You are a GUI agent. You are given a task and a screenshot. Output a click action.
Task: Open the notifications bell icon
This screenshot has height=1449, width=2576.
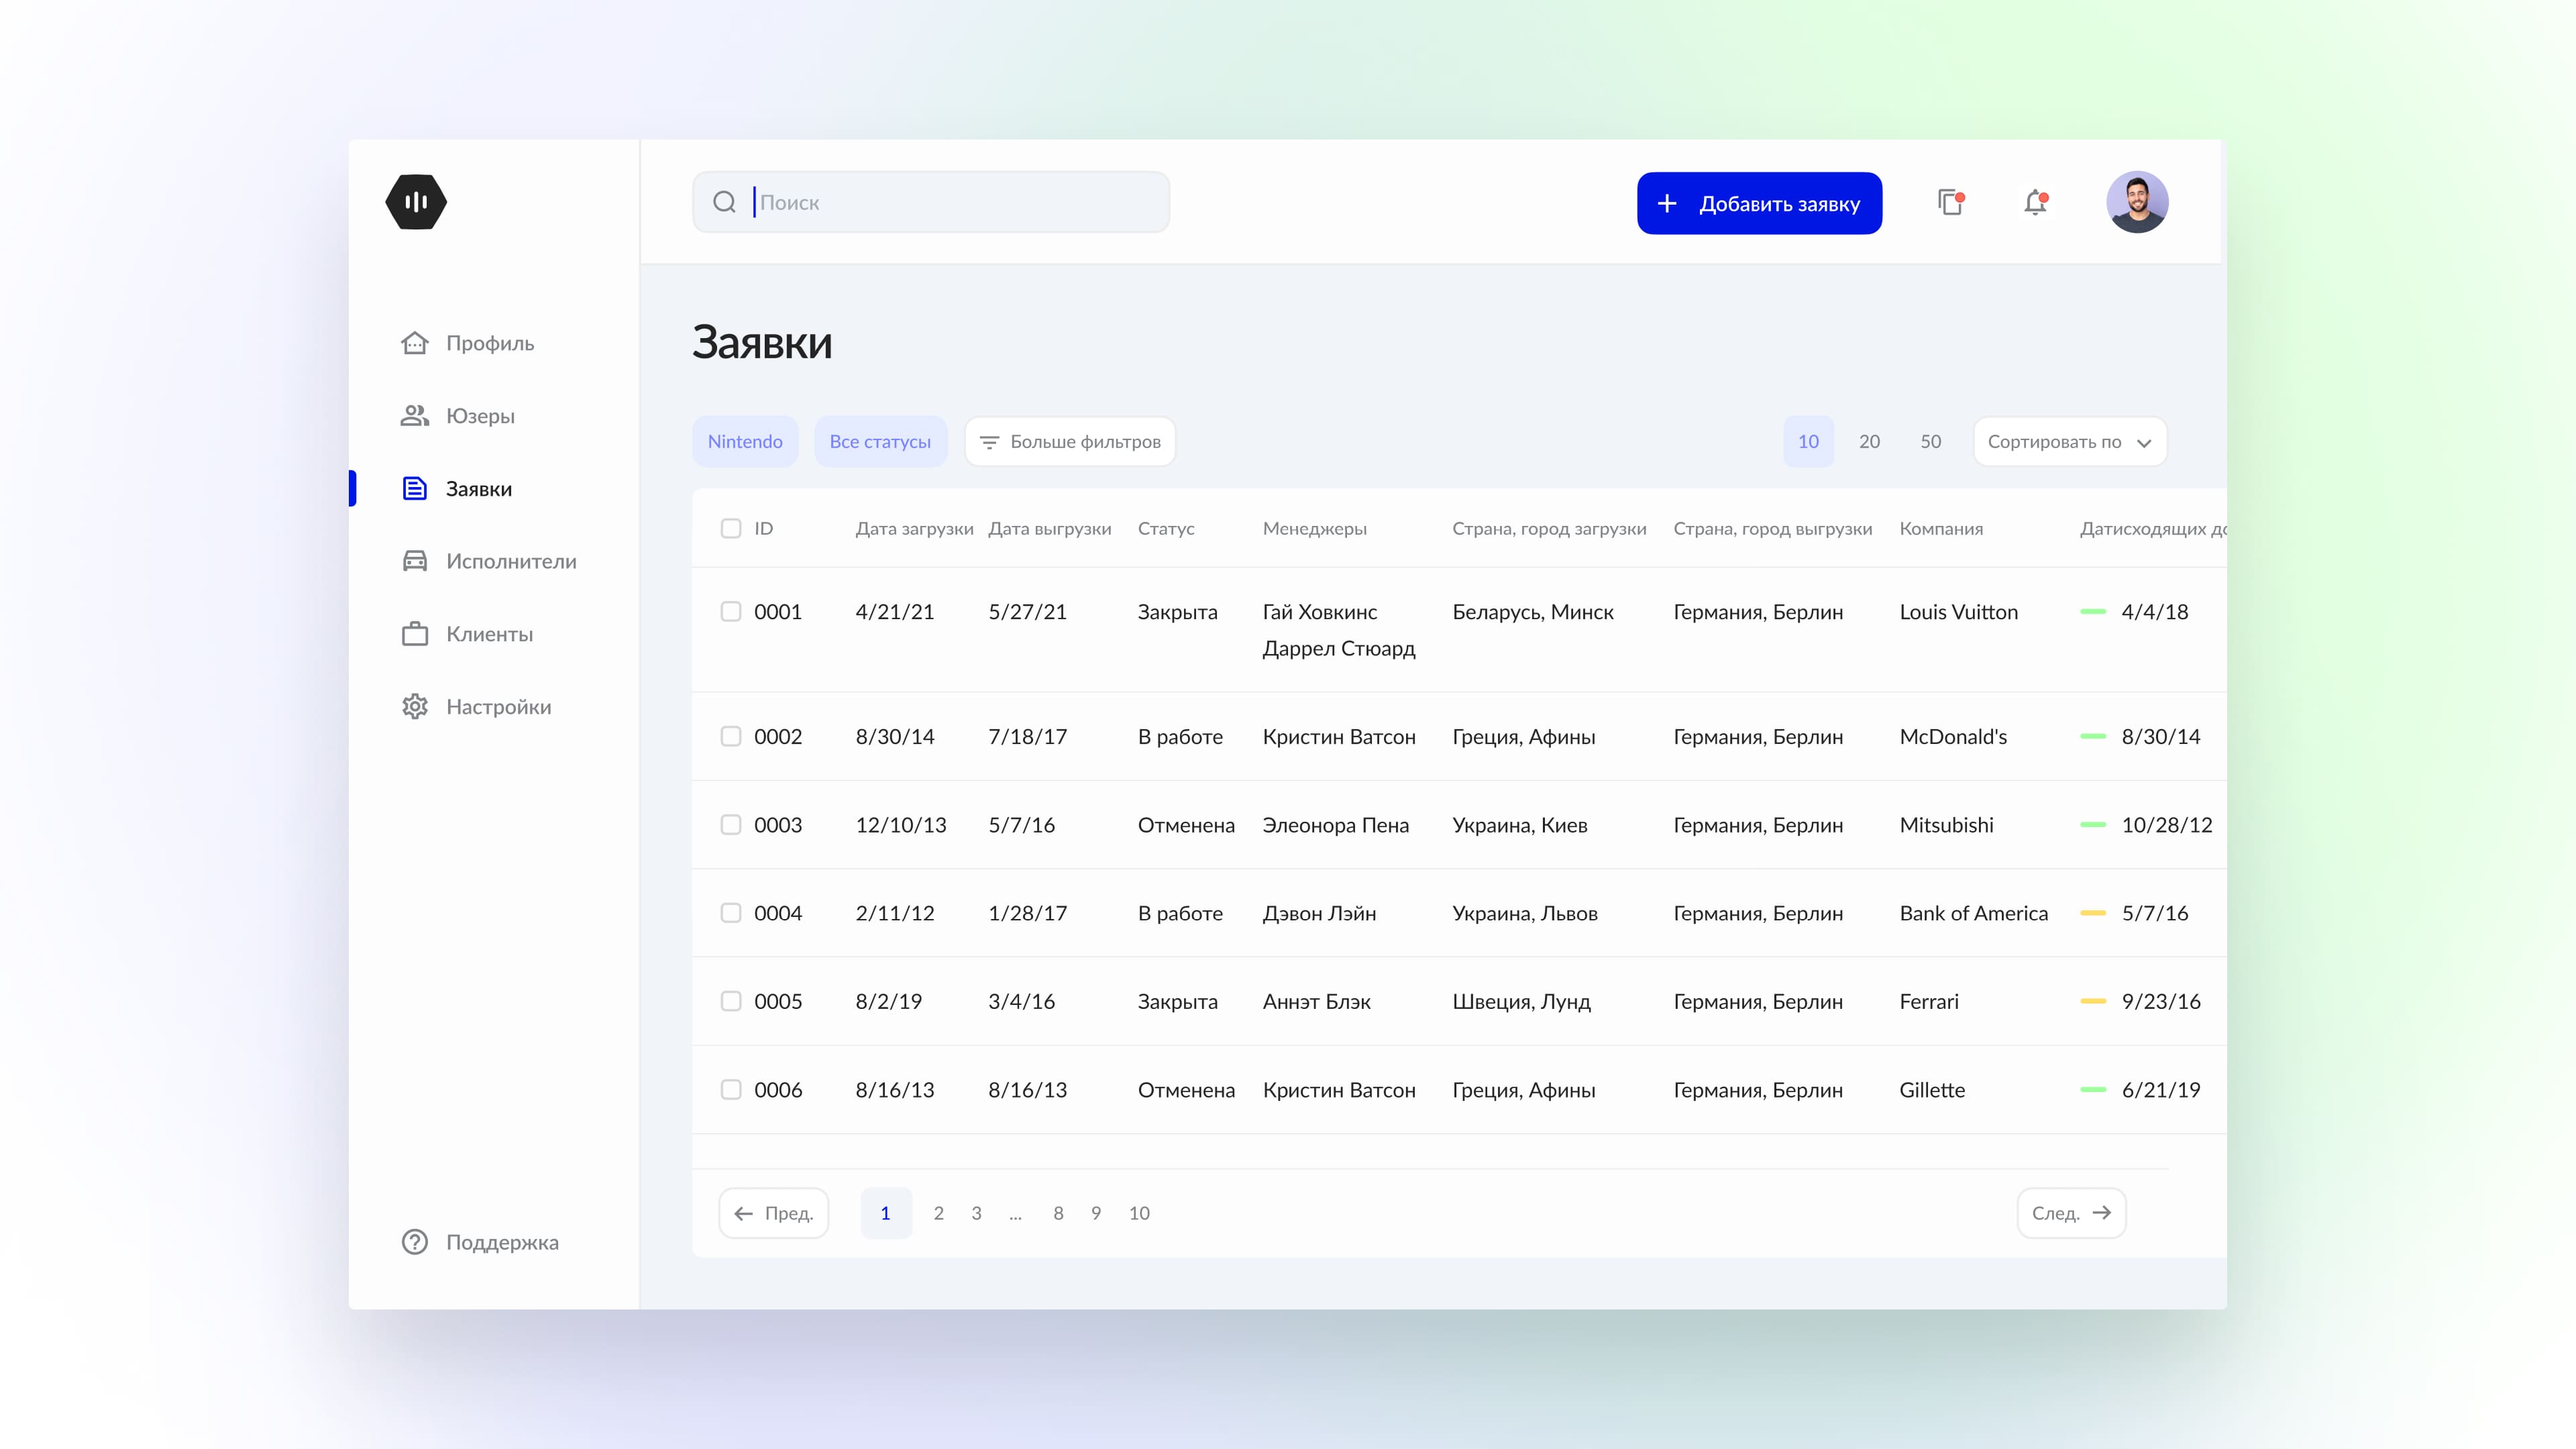click(x=2035, y=203)
